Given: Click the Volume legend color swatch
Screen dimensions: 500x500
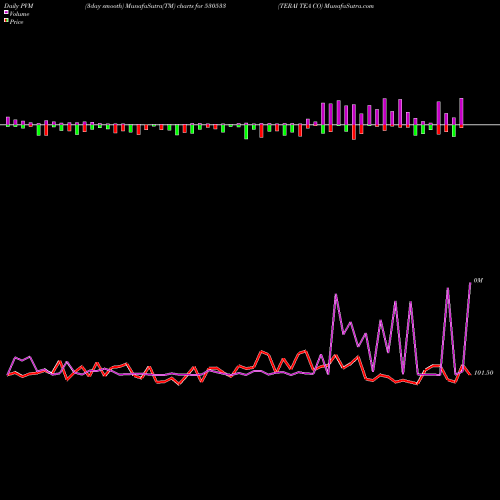Looking at the screenshot, I should click(6, 12).
